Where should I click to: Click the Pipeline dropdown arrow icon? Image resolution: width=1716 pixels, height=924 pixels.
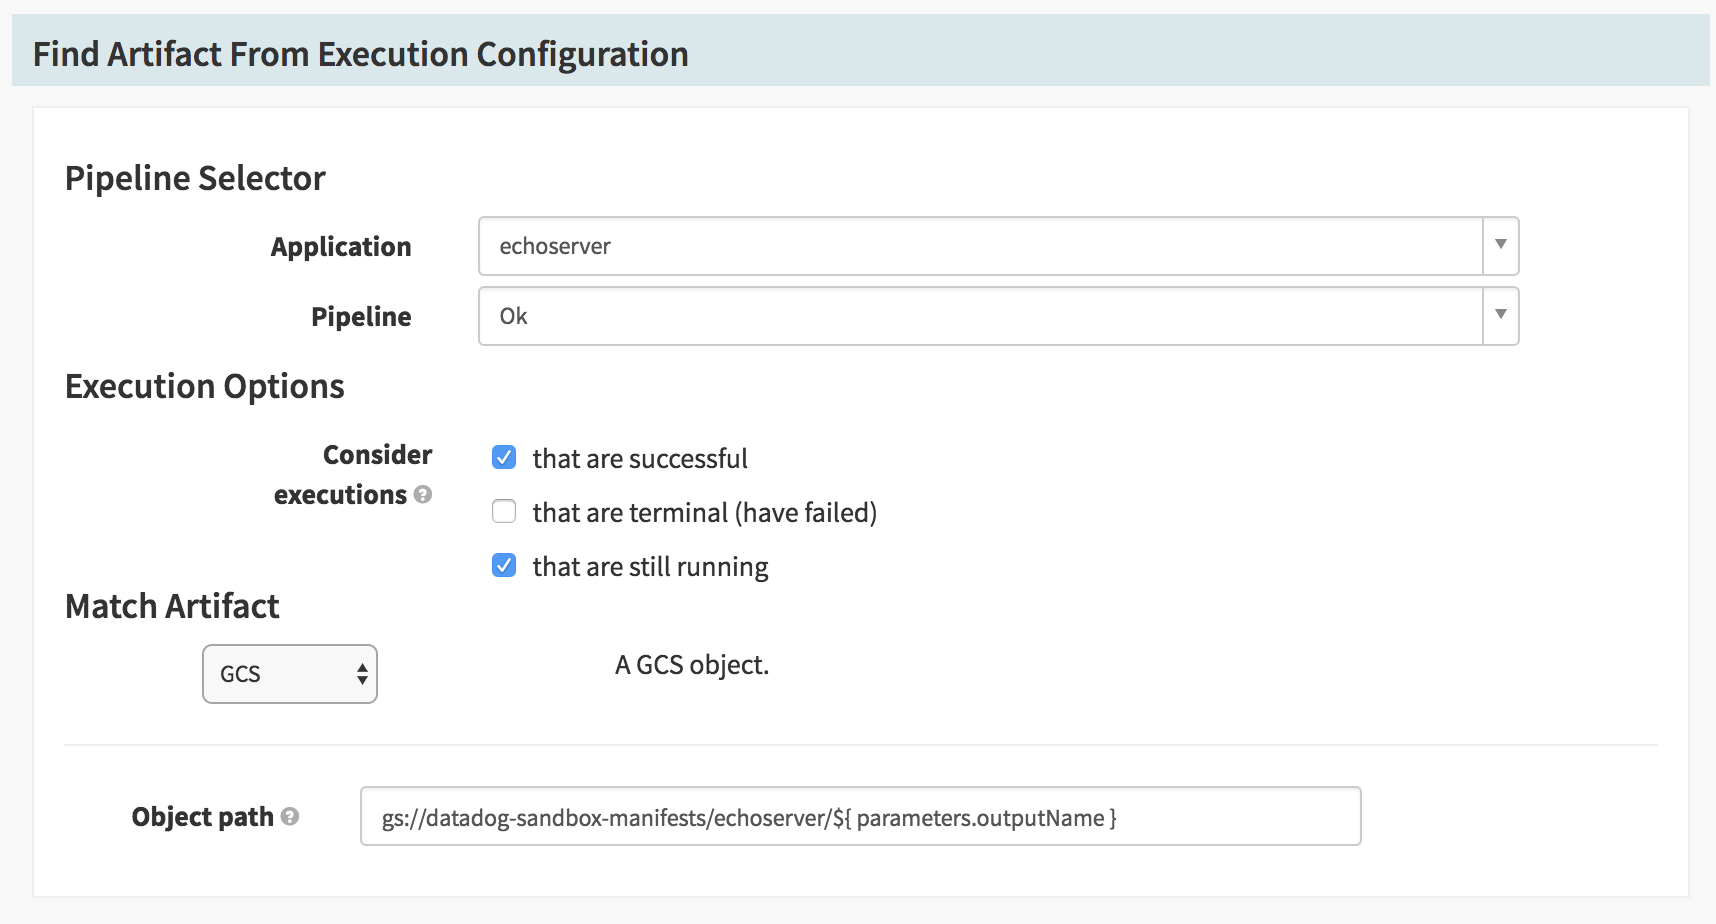coord(1499,316)
